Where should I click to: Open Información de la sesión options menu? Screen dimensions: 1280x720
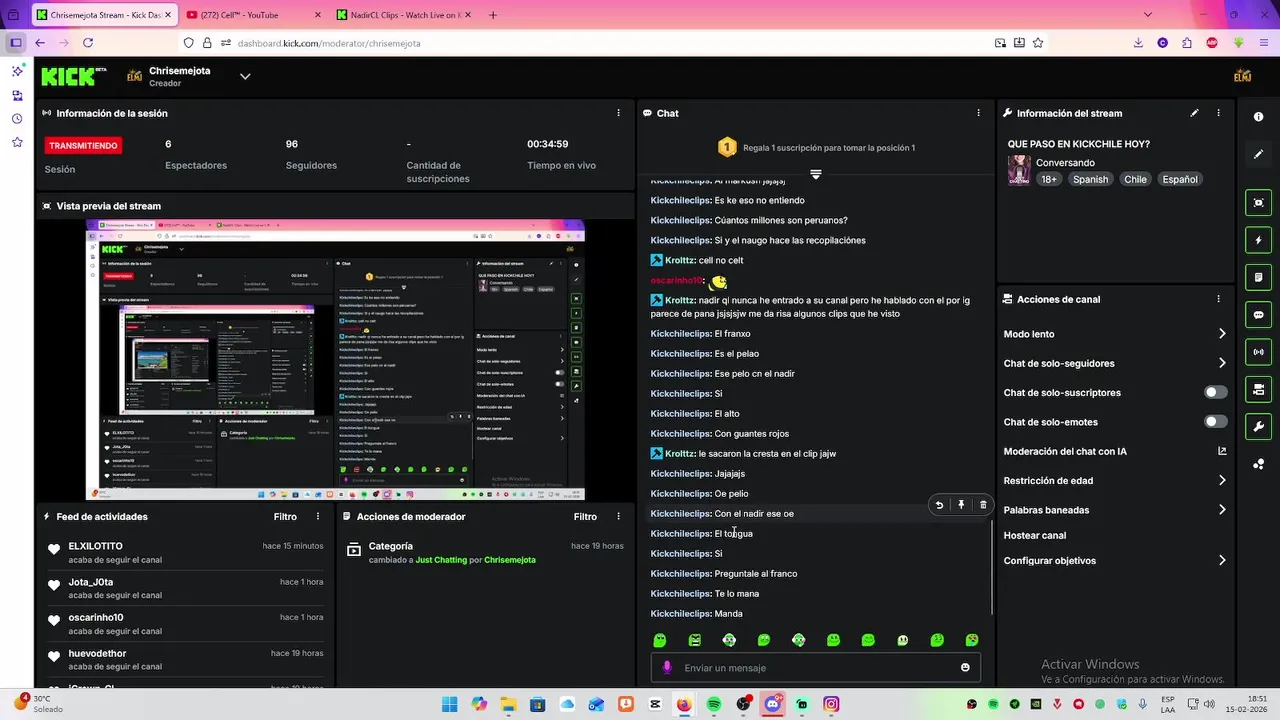click(x=618, y=113)
